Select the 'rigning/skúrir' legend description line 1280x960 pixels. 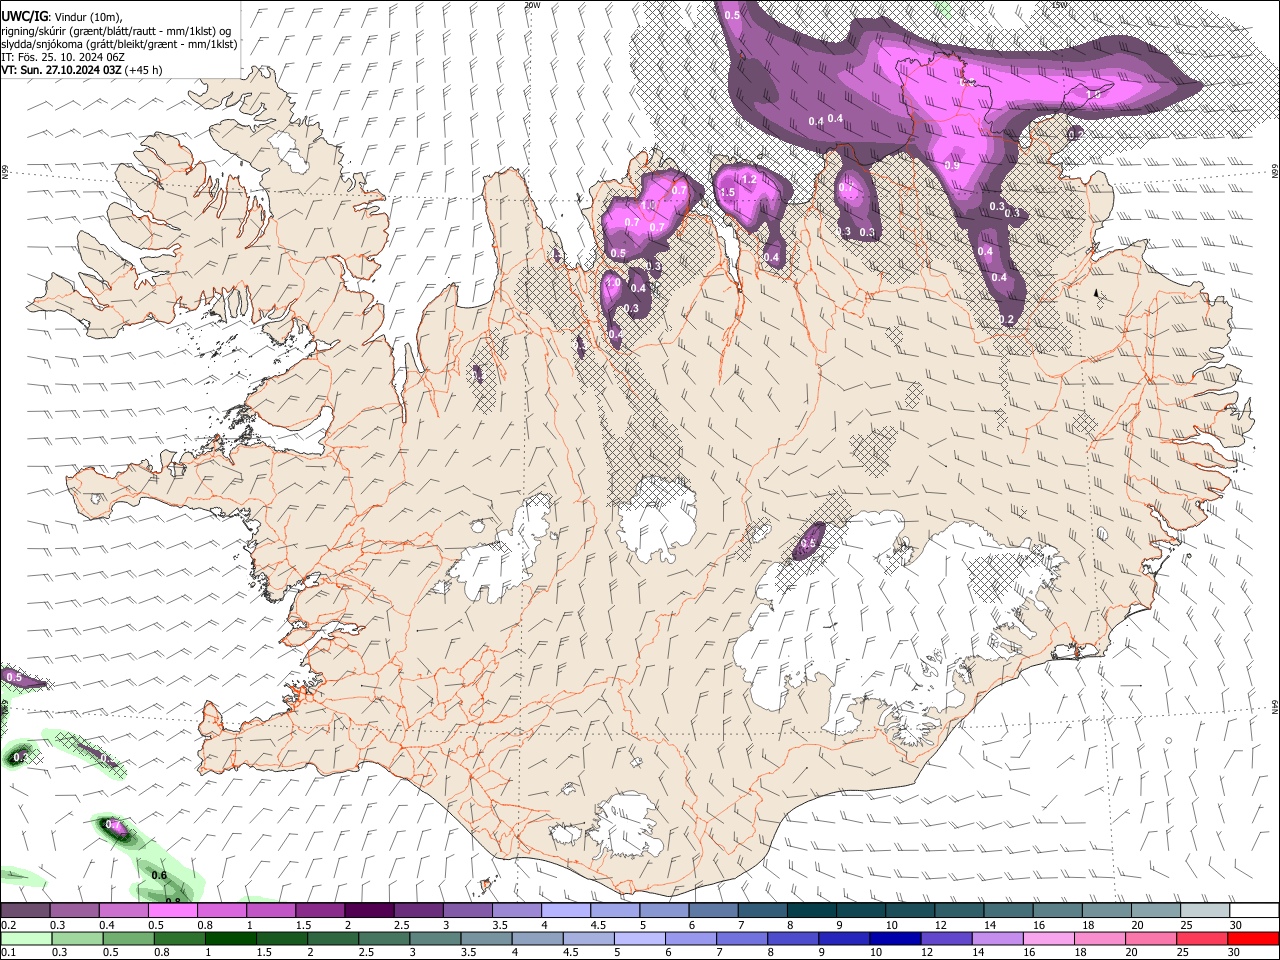116,31
